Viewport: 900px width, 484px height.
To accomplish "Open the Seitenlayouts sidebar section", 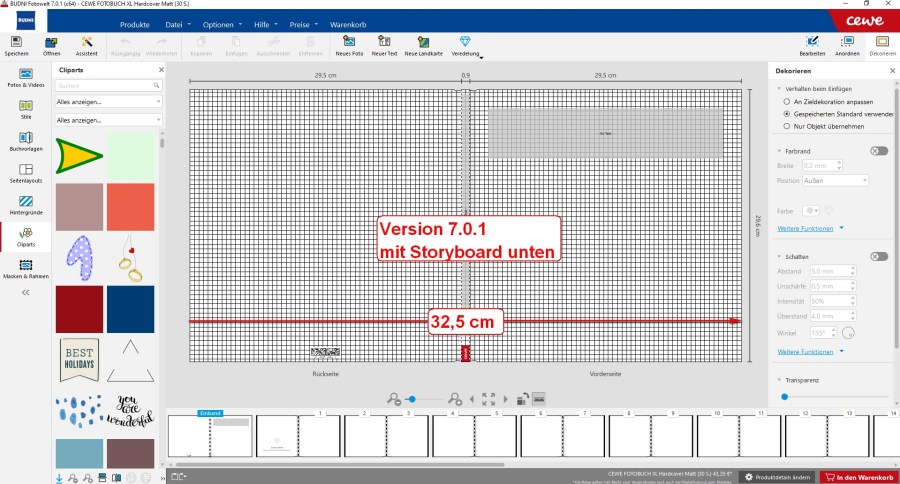I will 26,173.
